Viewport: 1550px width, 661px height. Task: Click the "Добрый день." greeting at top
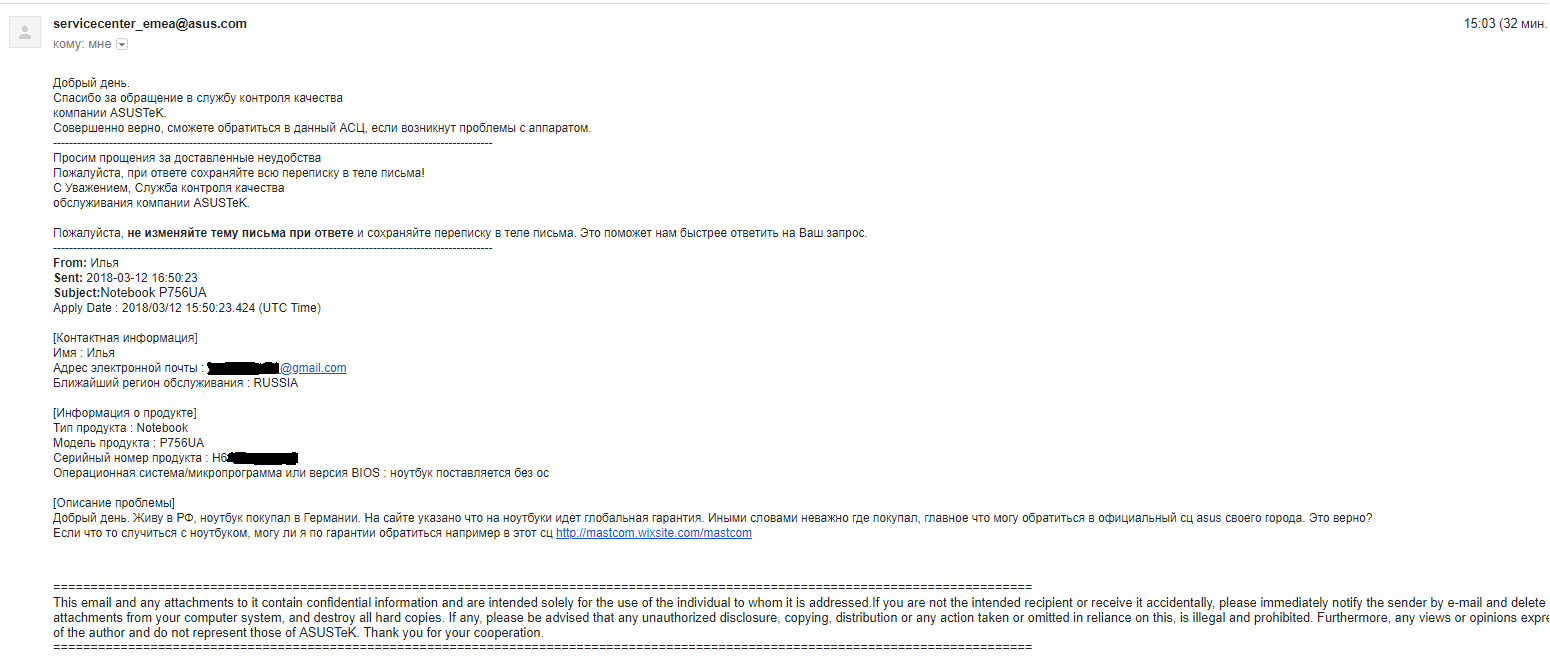pos(91,83)
